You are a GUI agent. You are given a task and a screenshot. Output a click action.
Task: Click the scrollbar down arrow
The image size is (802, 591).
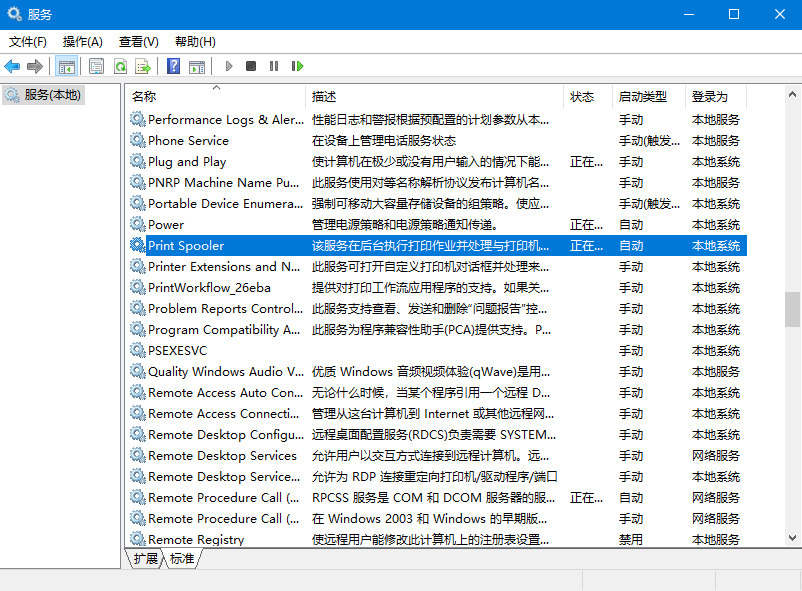792,538
